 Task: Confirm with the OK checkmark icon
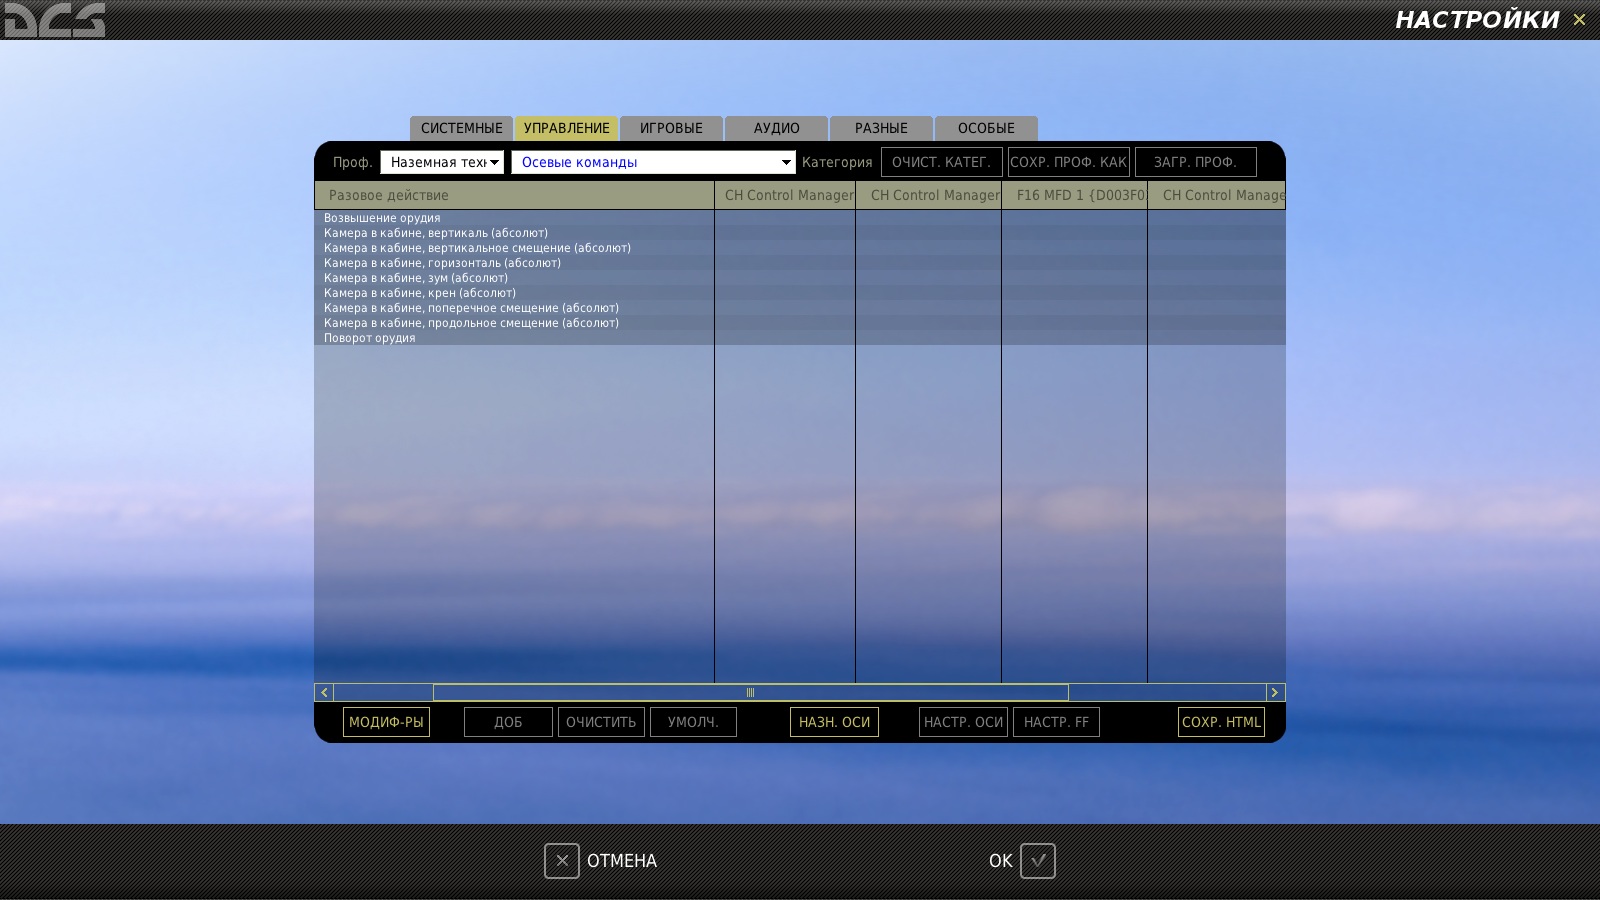tap(1038, 861)
